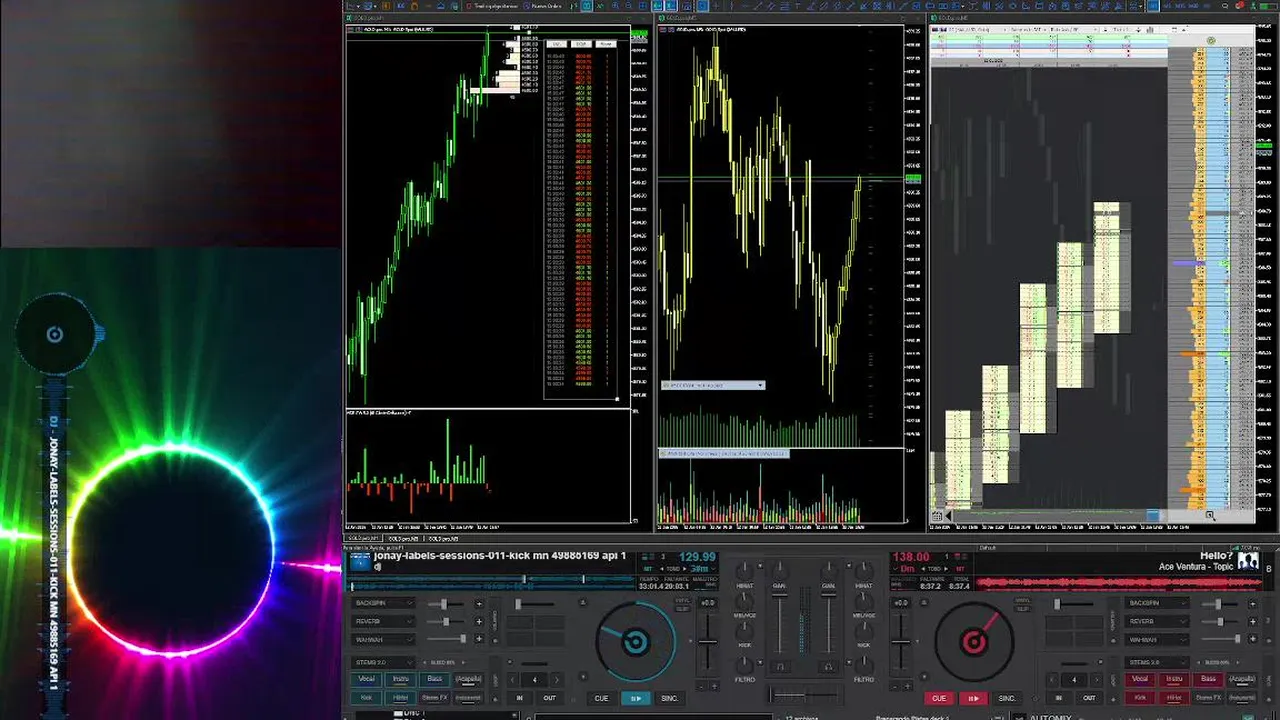The height and width of the screenshot is (720, 1280).
Task: Toggle play/pause on right red deck
Action: point(974,698)
